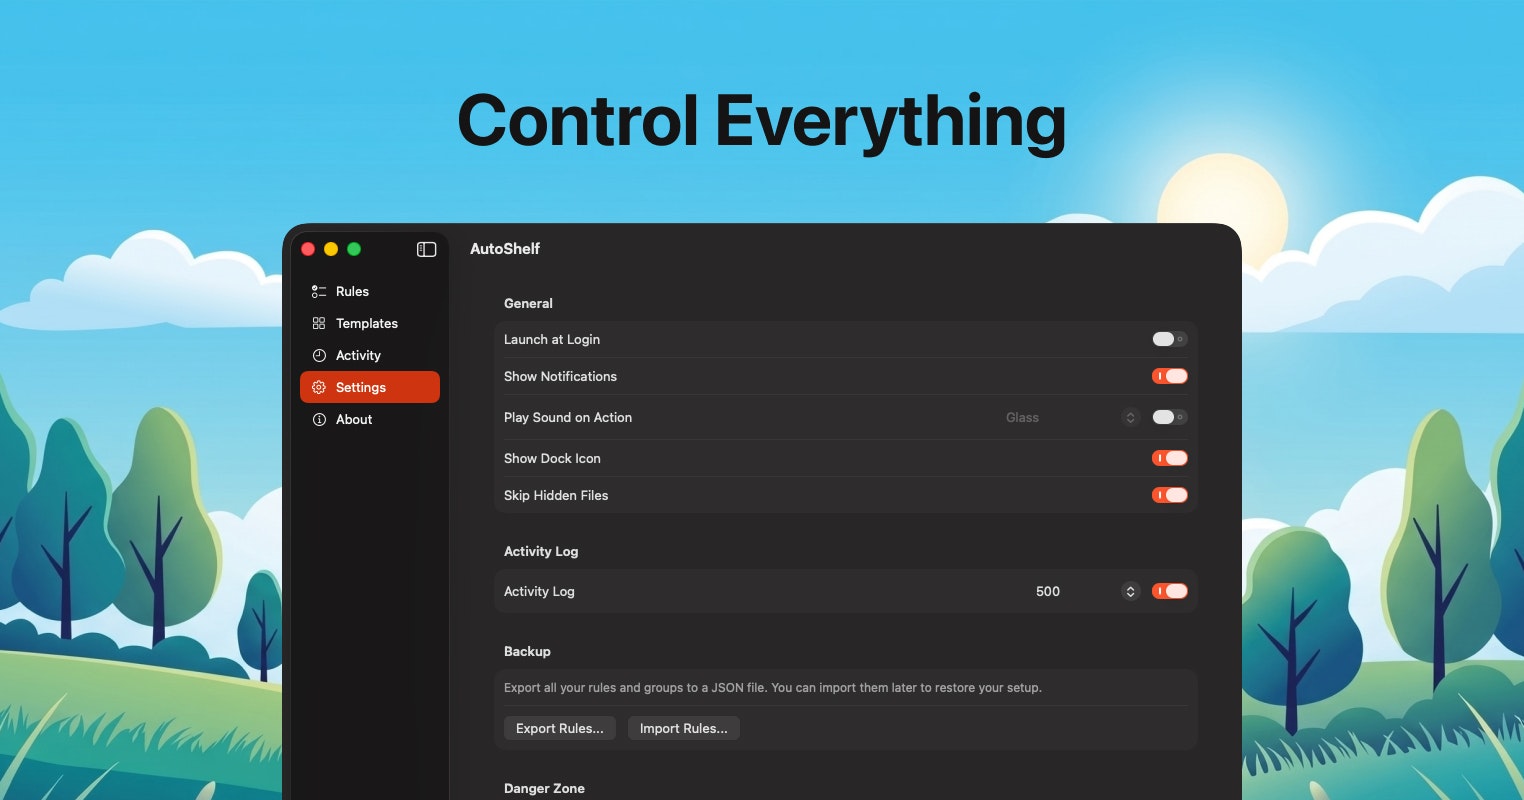Click the About info icon in sidebar
The width and height of the screenshot is (1524, 800).
click(319, 419)
